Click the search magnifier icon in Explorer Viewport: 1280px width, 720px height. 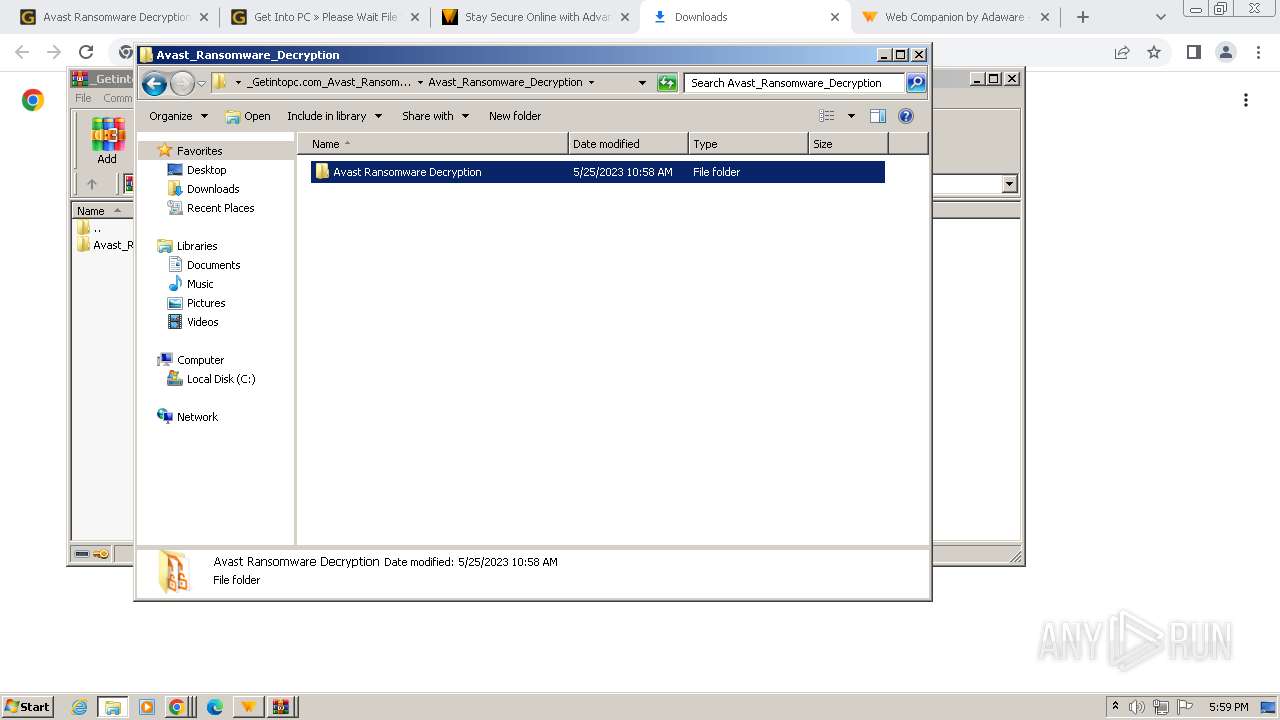(x=916, y=83)
